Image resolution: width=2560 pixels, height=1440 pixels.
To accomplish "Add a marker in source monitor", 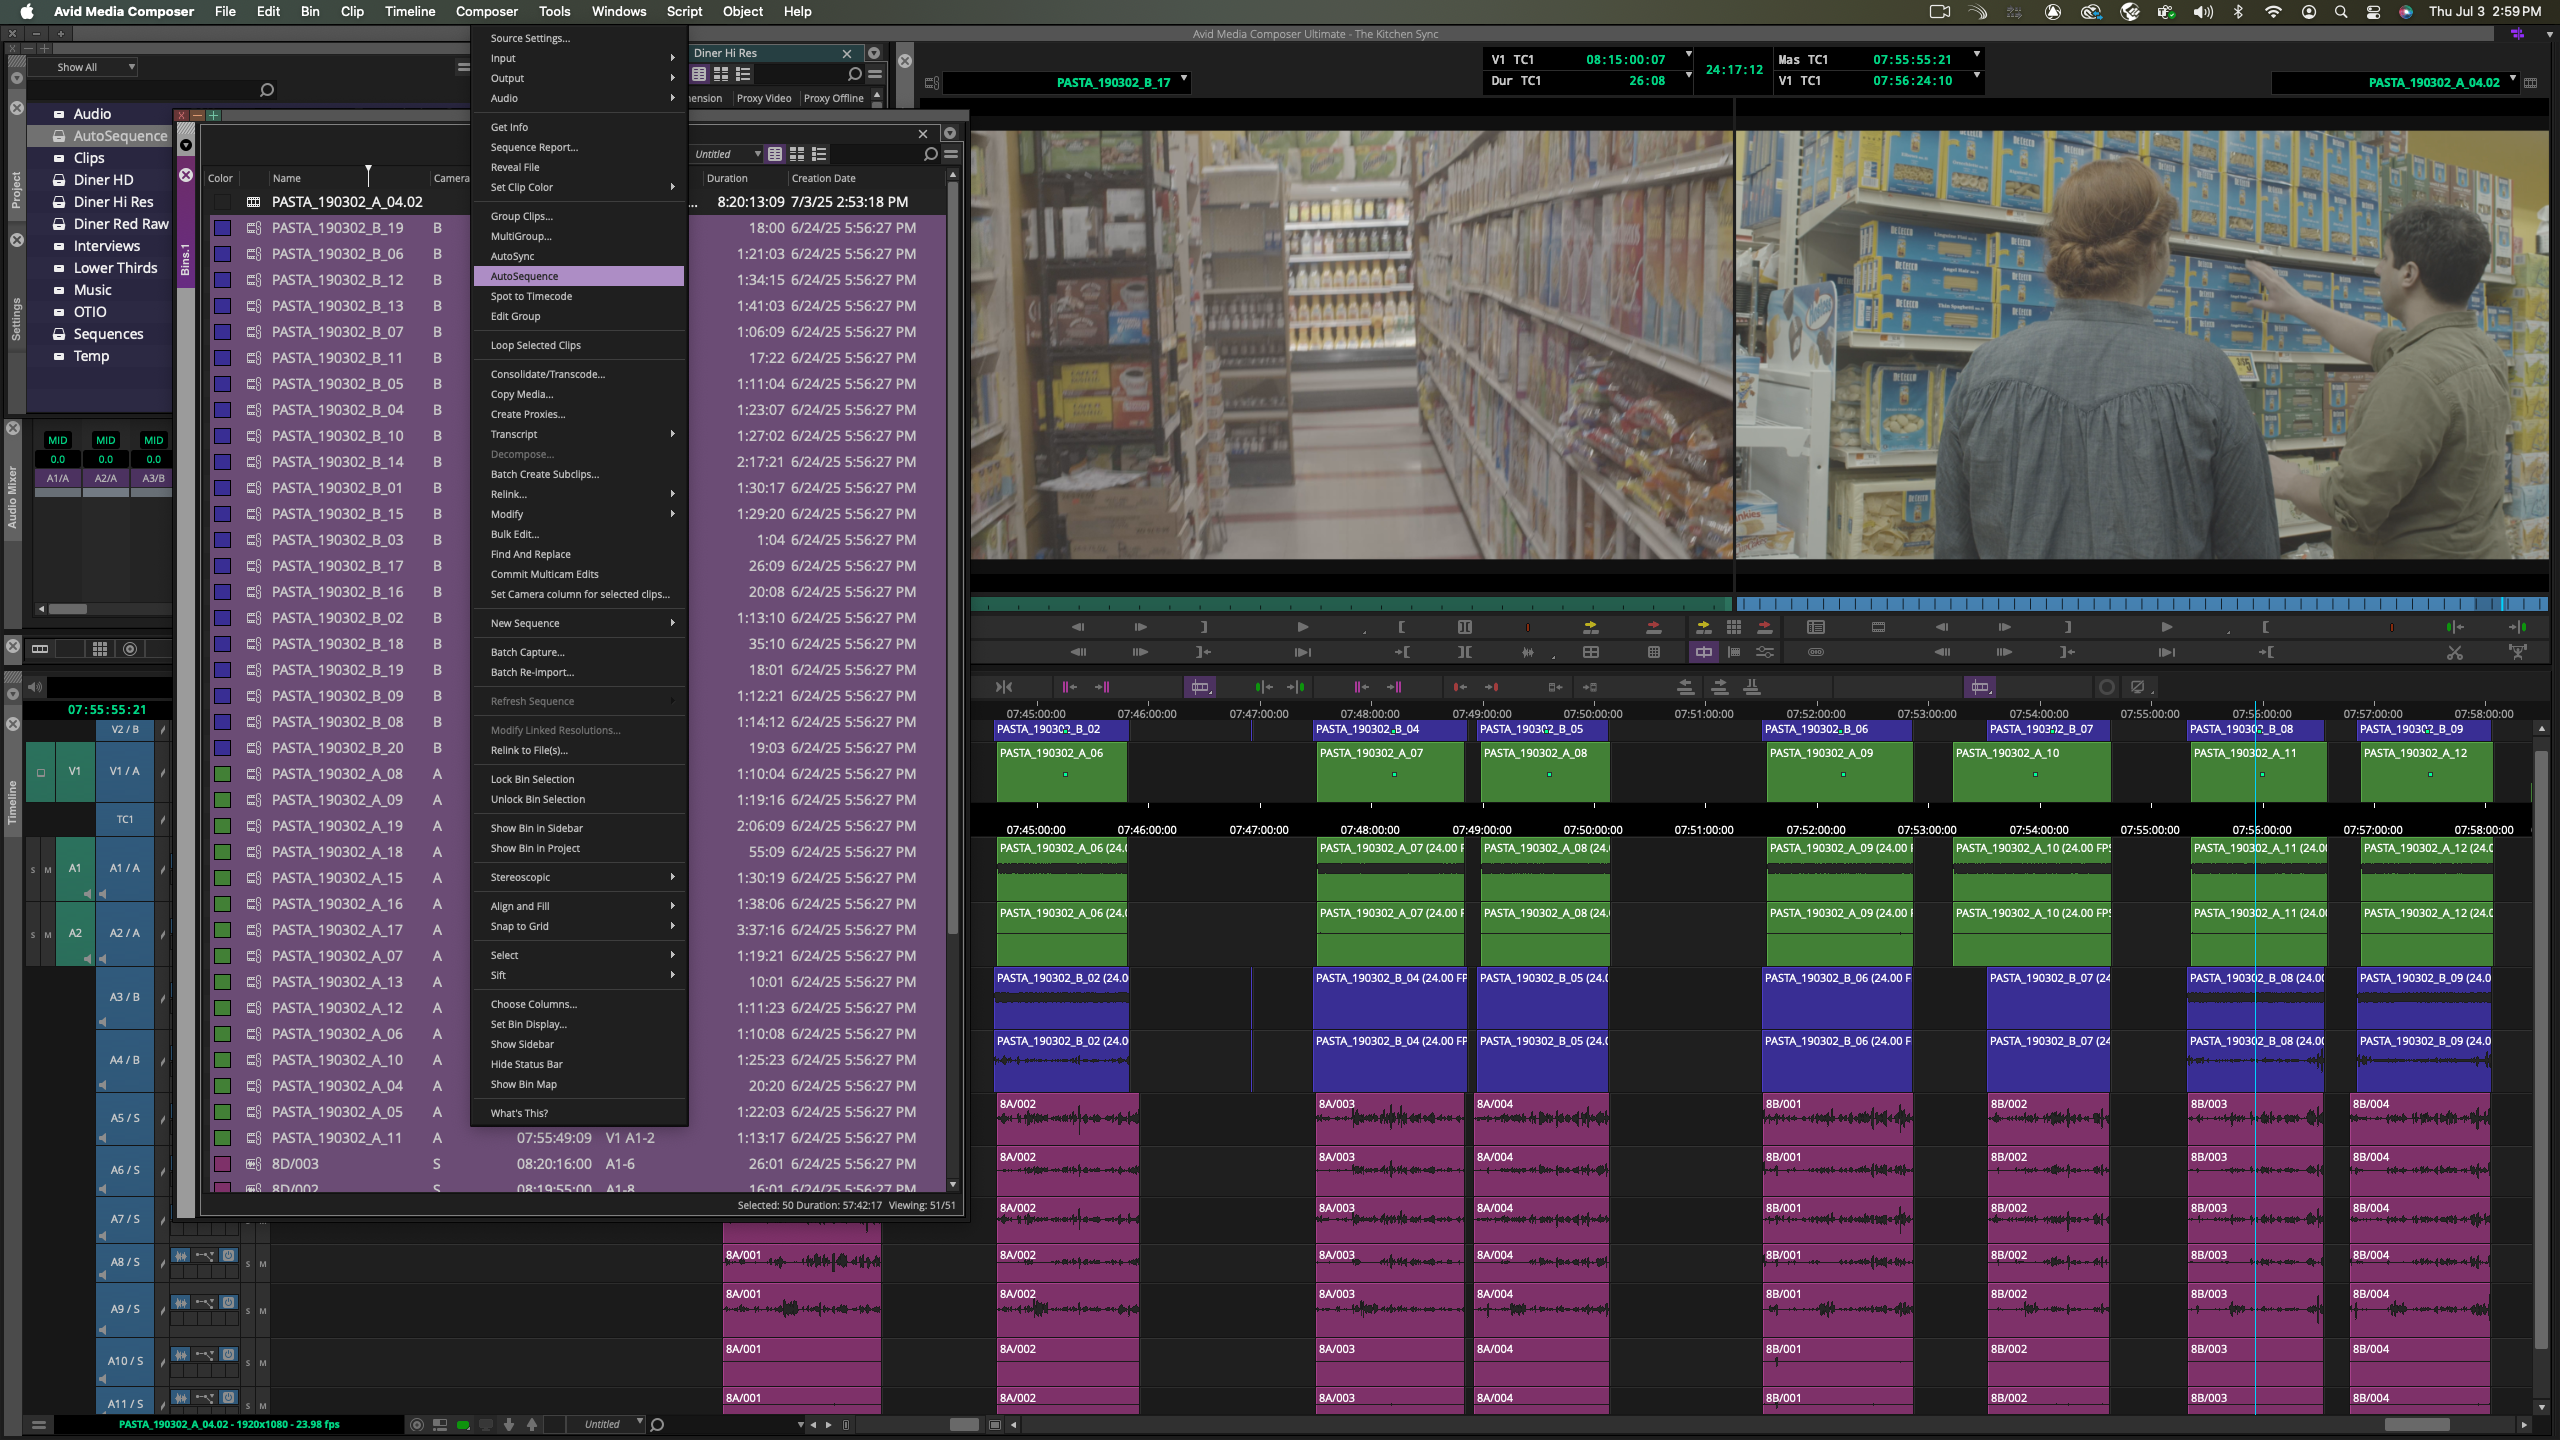I will 1527,627.
